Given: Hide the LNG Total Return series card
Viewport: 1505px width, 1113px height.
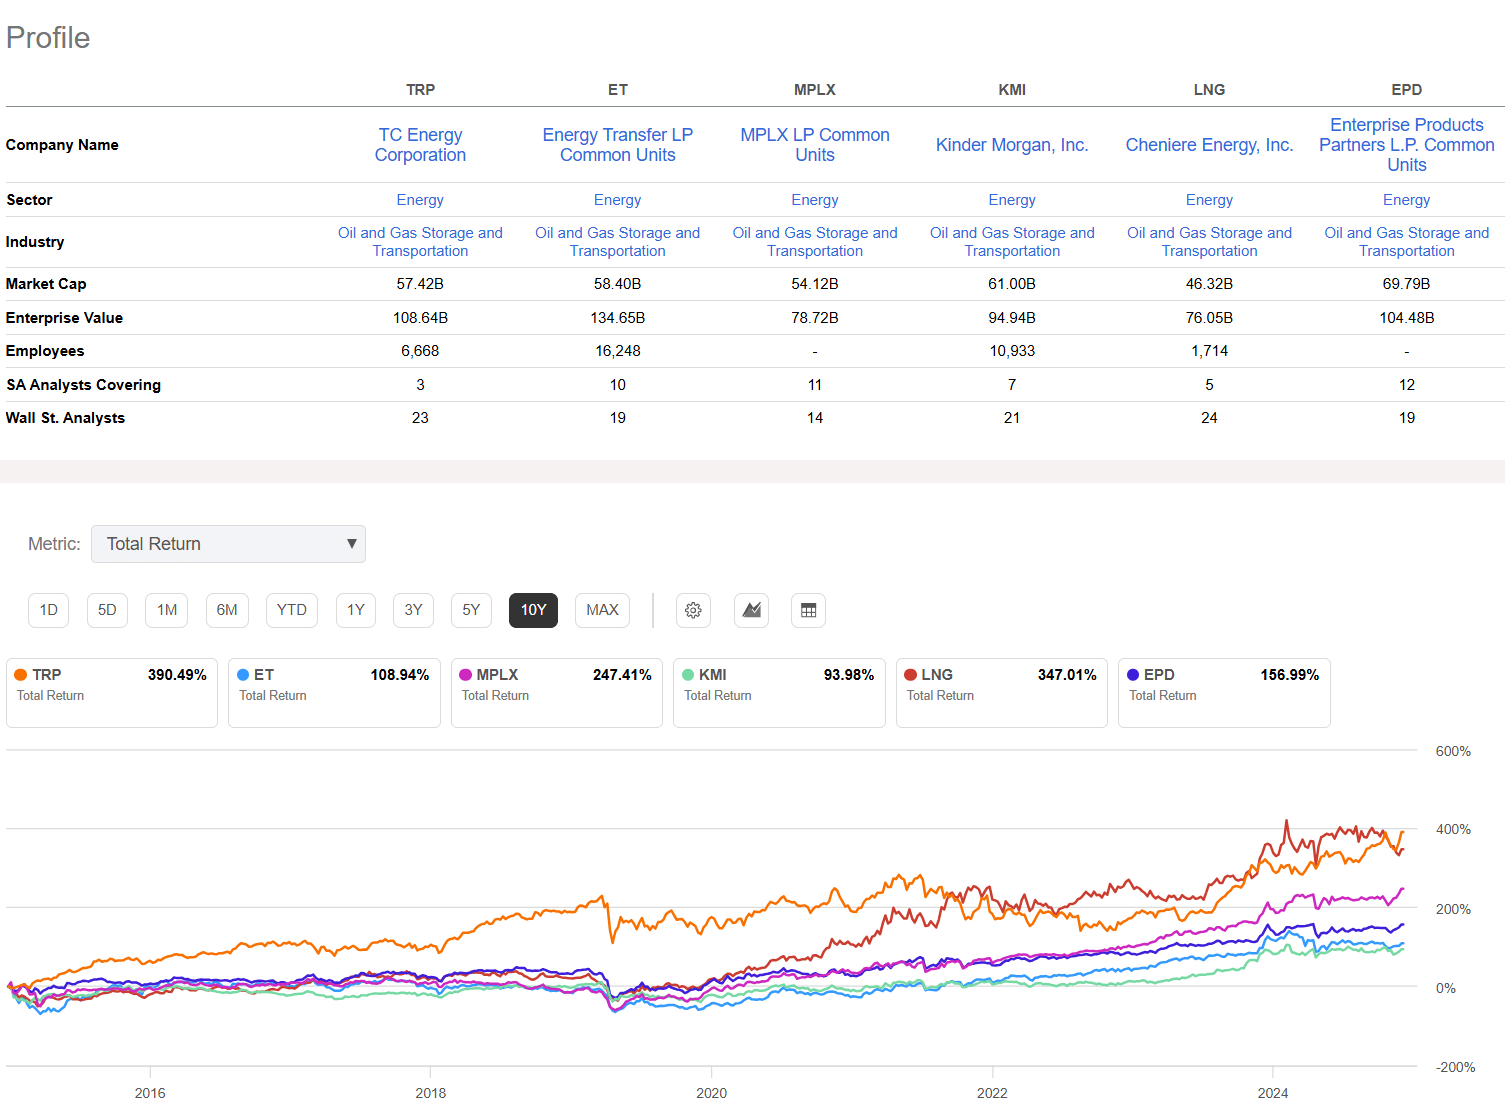Looking at the screenshot, I should 1001,692.
